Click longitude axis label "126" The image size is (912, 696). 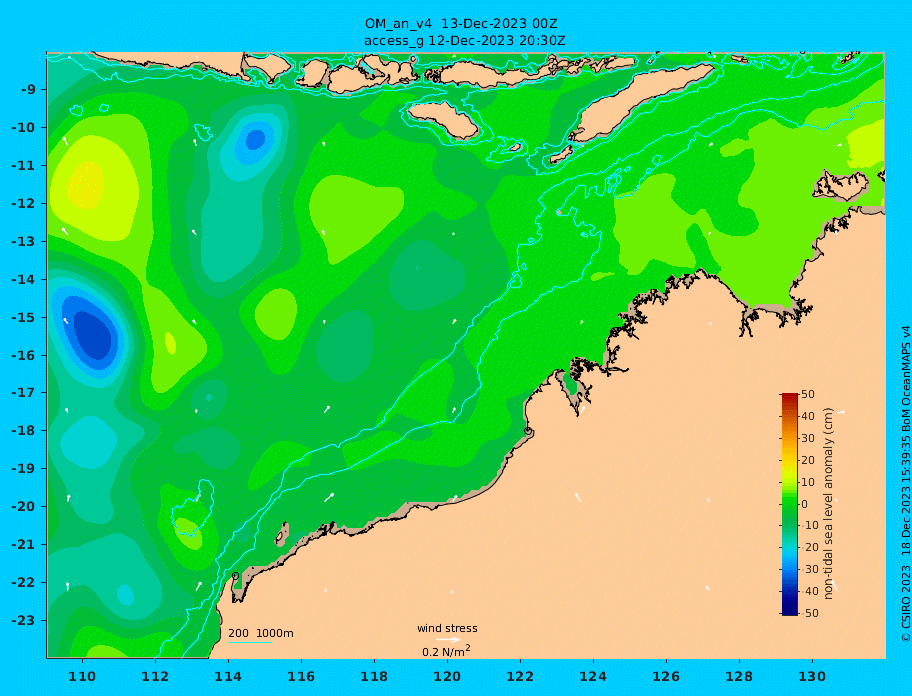pyautogui.click(x=666, y=676)
